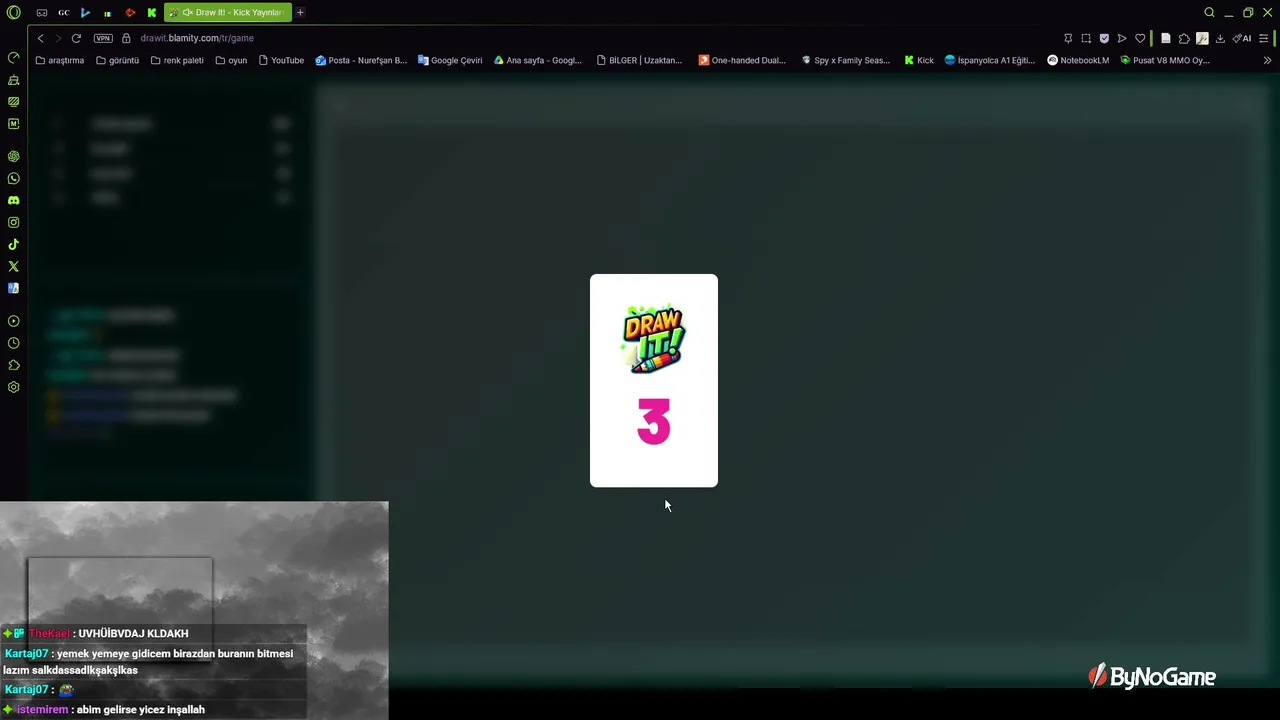
Task: Open the BİLGER Uzaktan bookmark
Action: coord(639,60)
